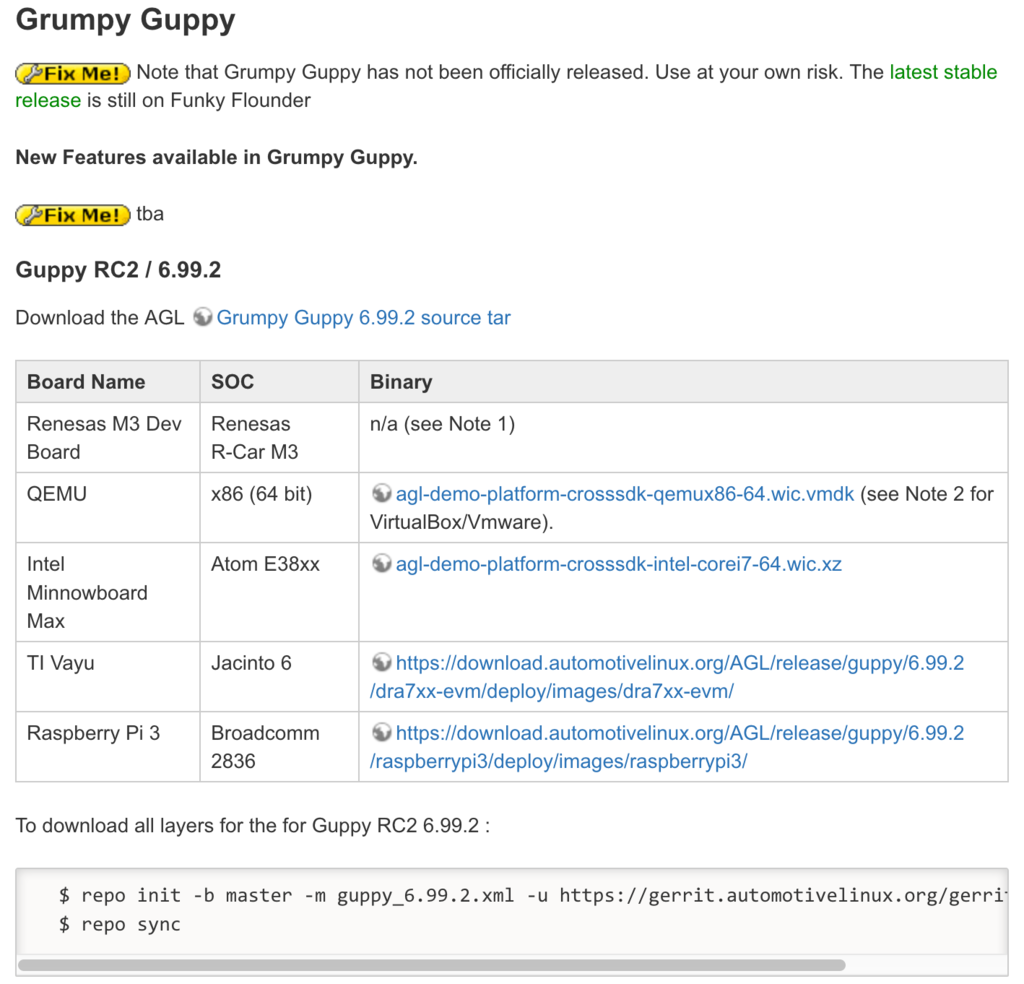Click the globe icon in the TI Vayu row

tap(381, 663)
